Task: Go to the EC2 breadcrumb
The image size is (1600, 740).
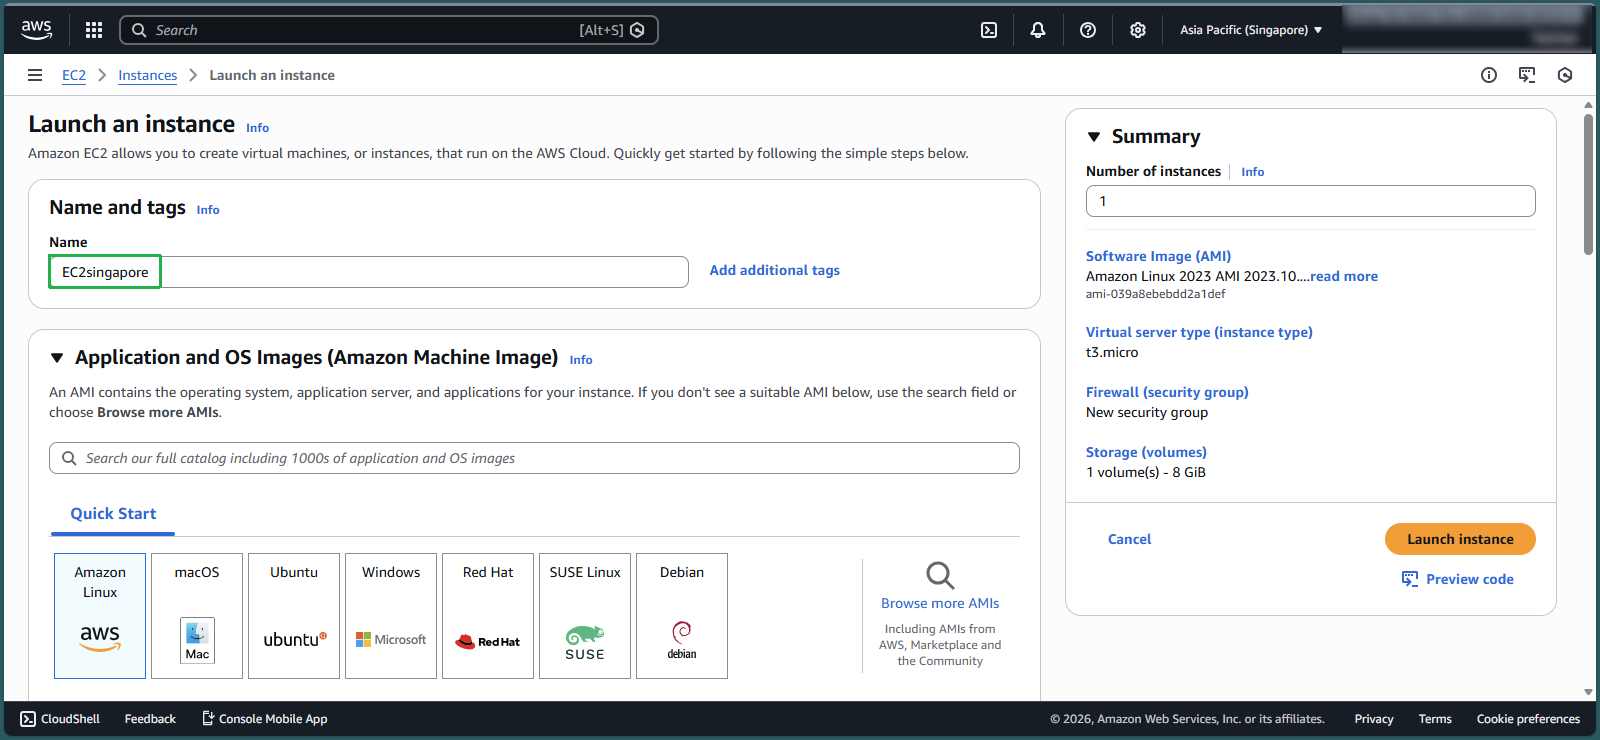Action: click(74, 75)
